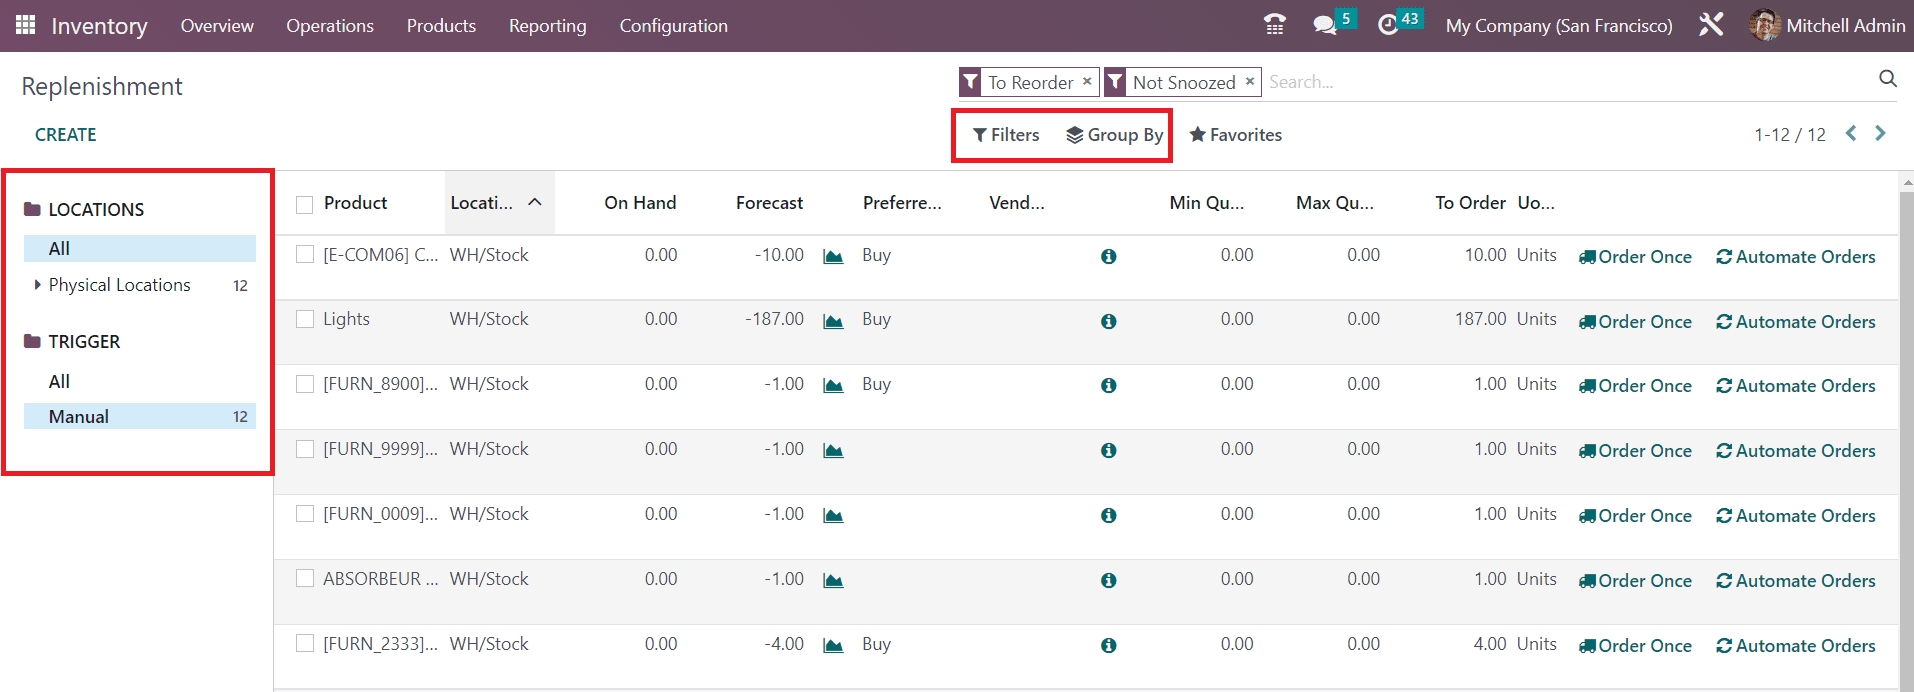The height and width of the screenshot is (692, 1914).
Task: Open forecast graph icon for ABSORBEUR row
Action: 833,581
